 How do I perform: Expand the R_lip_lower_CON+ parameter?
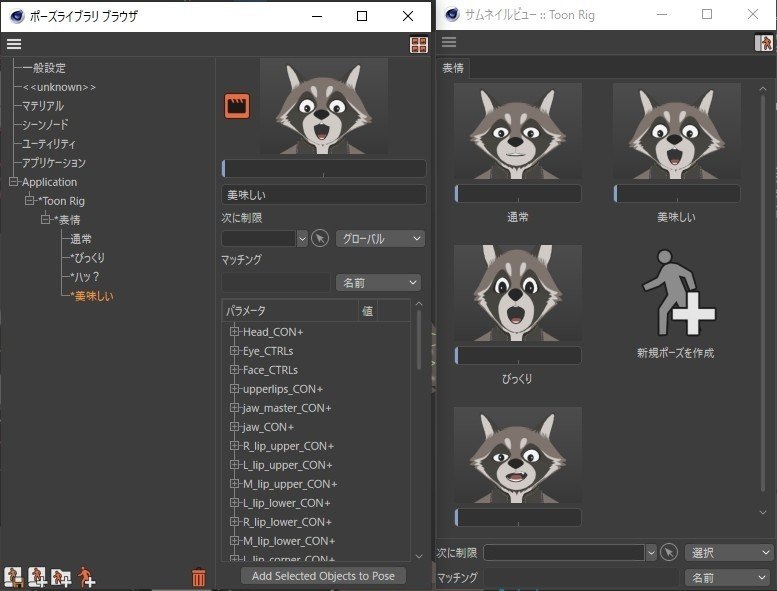(234, 522)
